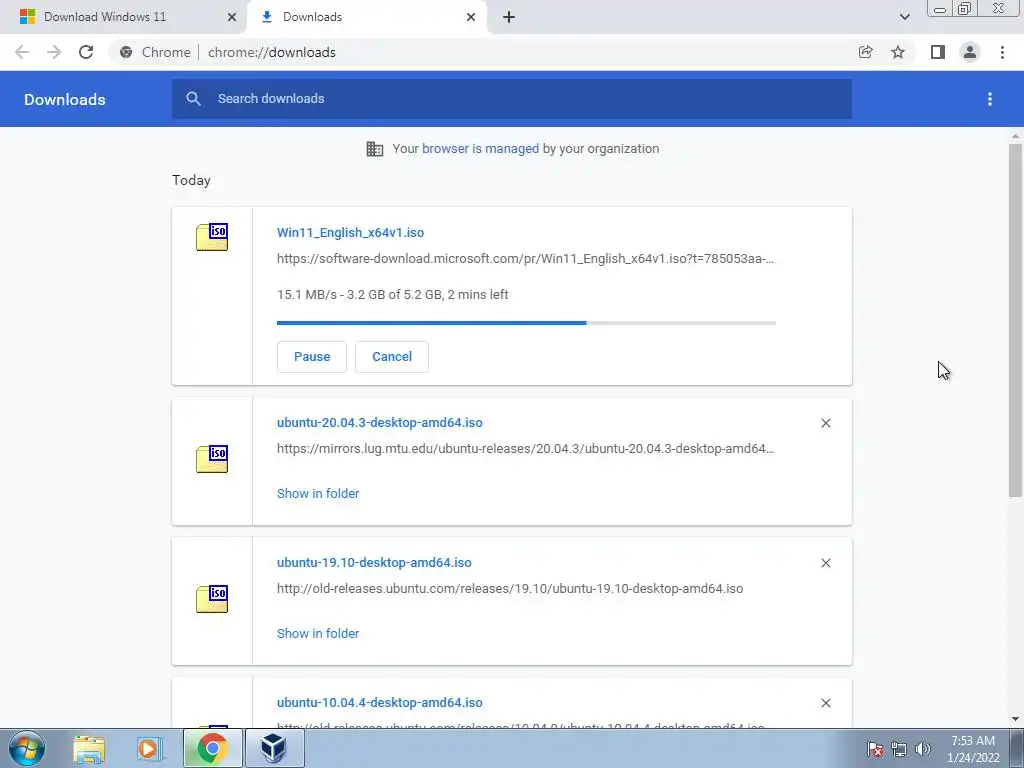Click the page vertical scrollbar thumb
Viewport: 1024px width, 768px height.
click(x=1015, y=320)
